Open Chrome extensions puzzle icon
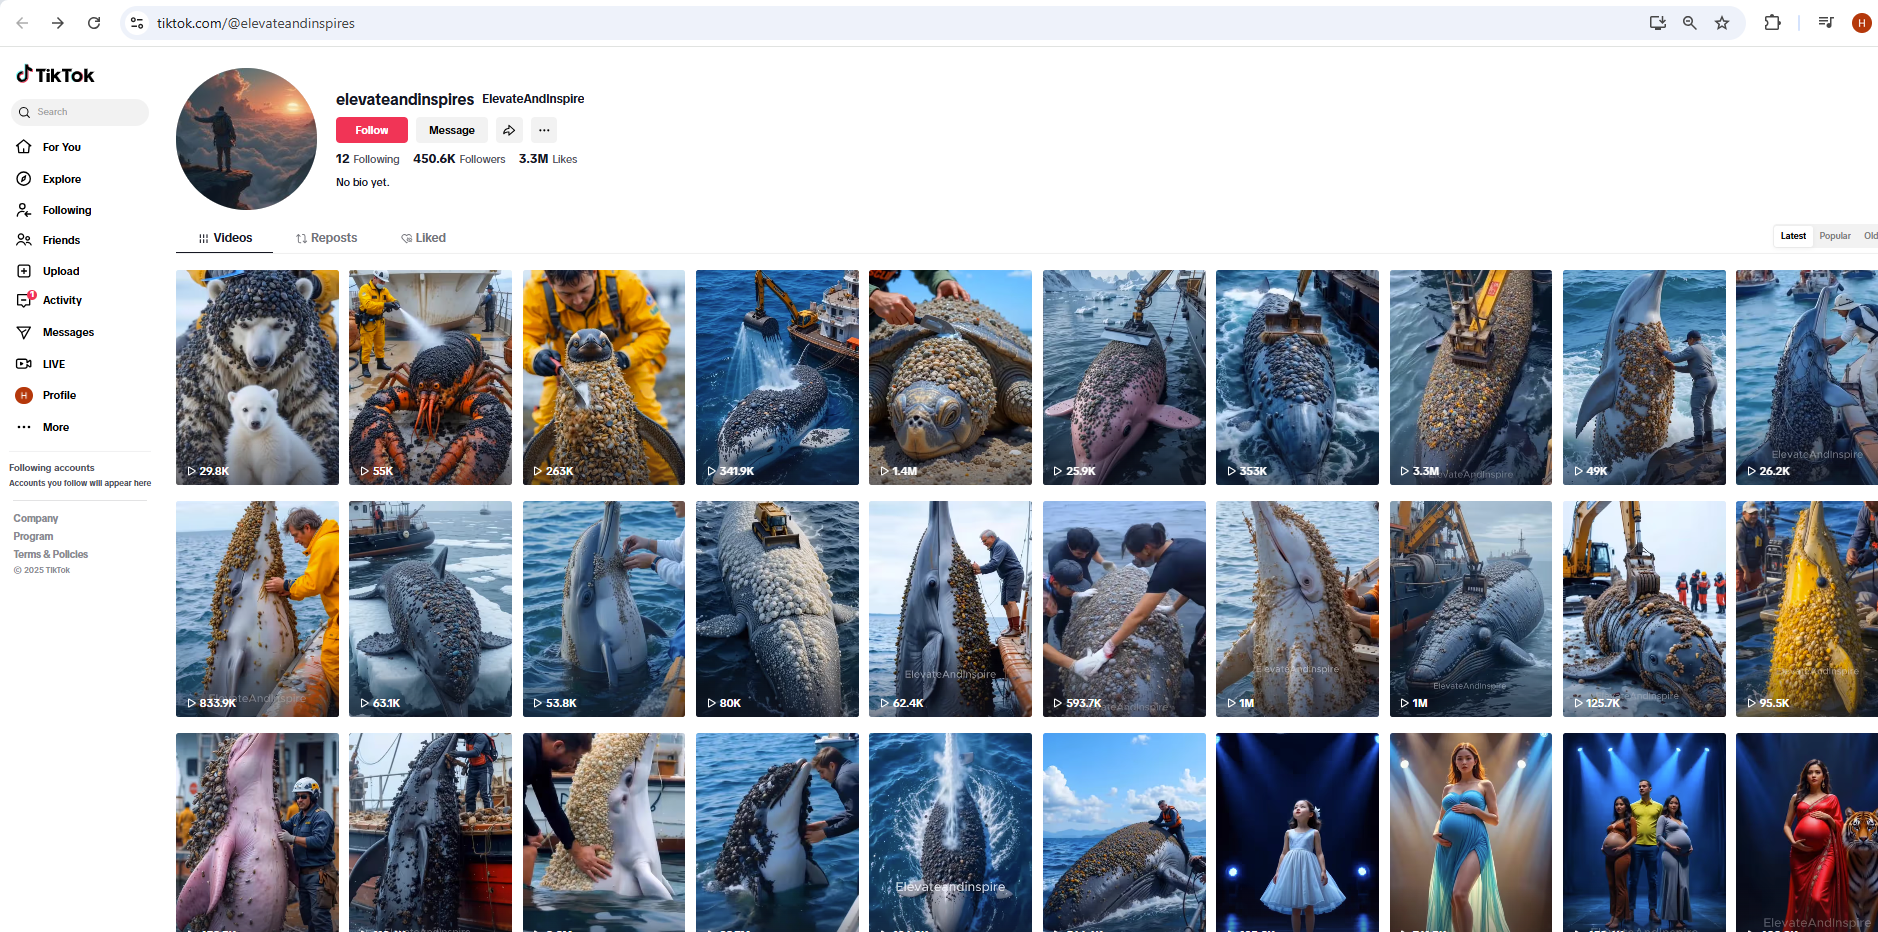 tap(1772, 23)
